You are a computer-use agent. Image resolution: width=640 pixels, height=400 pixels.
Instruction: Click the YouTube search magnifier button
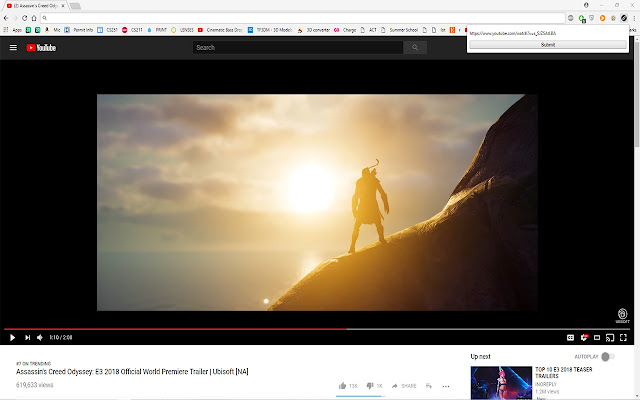tap(415, 48)
